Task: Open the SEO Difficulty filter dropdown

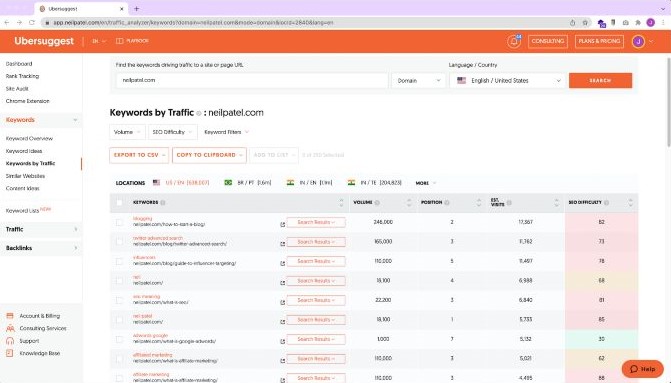Action: [x=172, y=132]
